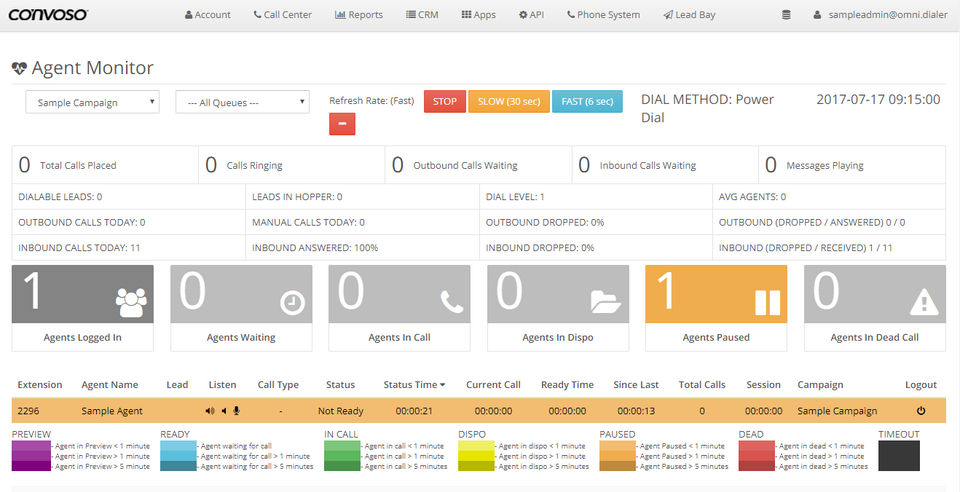Click the Outbound Calls Waiting counter
The image size is (960, 492).
point(478,165)
